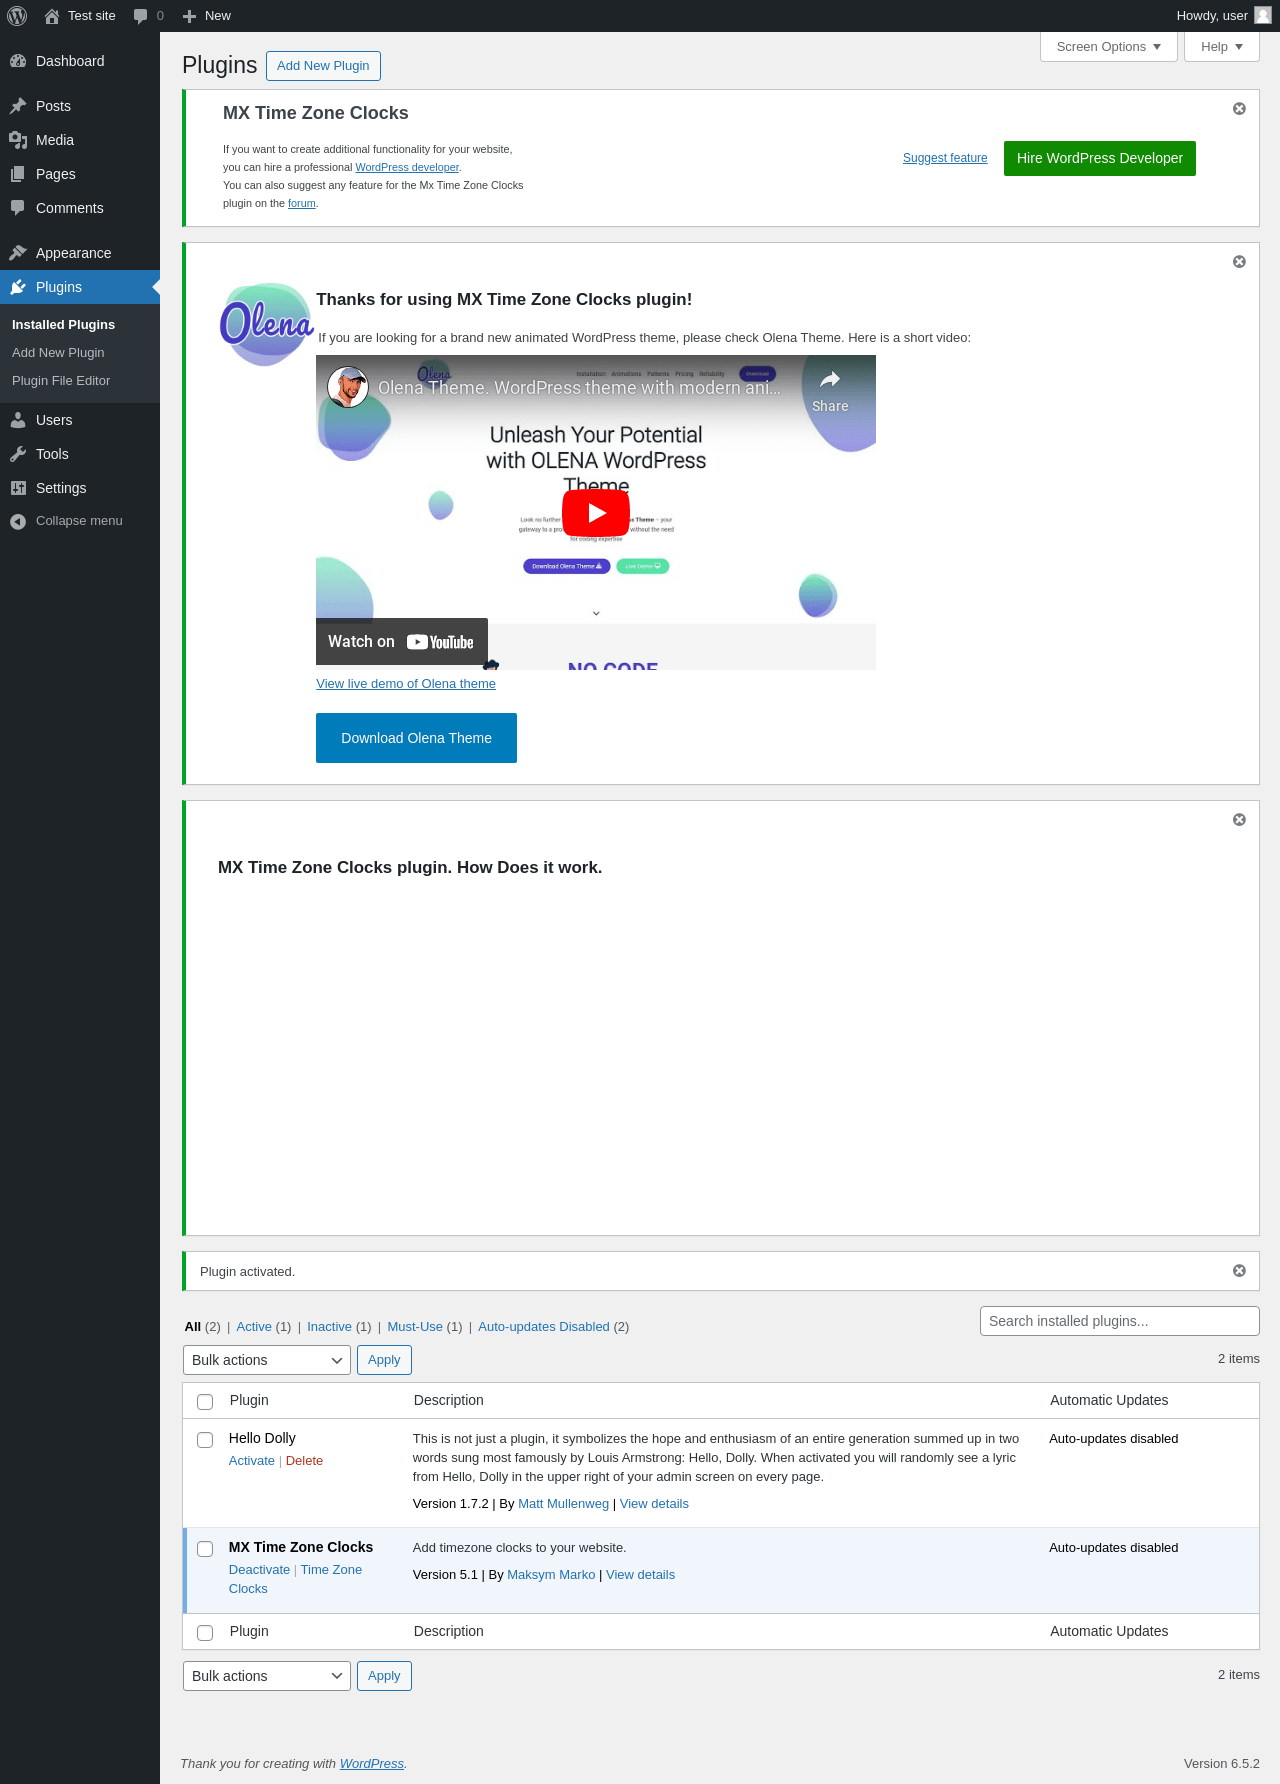Check the MX Time Zone Clocks checkbox
1280x1784 pixels.
(205, 1549)
